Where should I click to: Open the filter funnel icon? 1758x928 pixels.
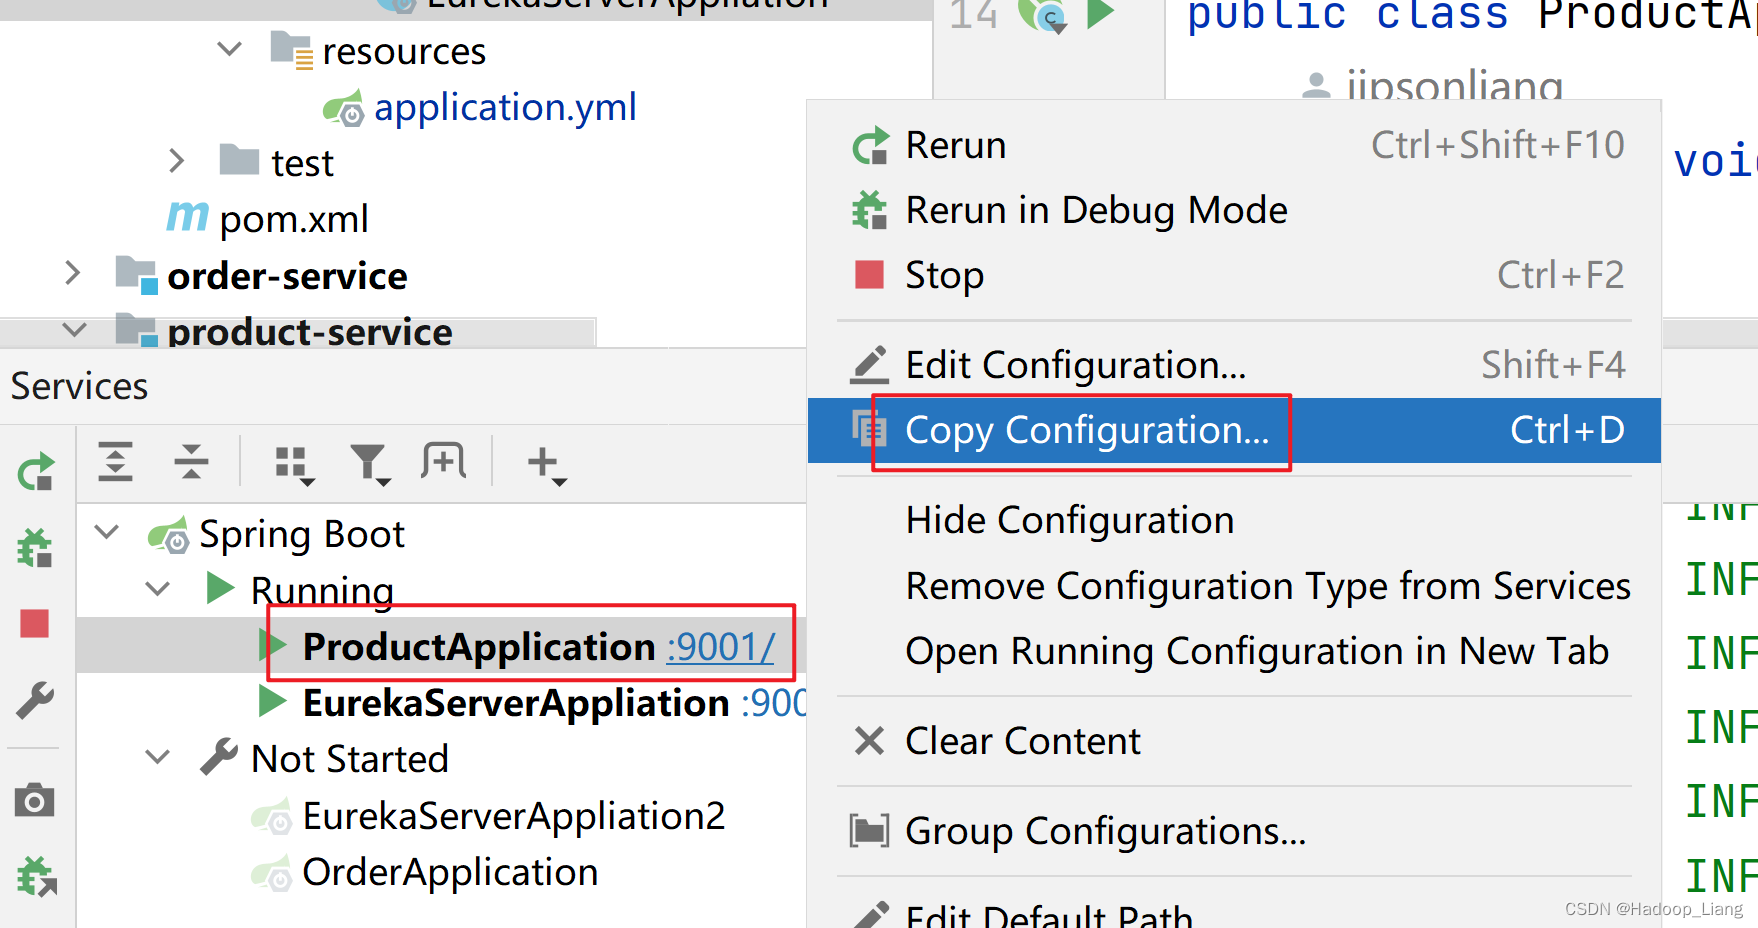click(x=370, y=462)
